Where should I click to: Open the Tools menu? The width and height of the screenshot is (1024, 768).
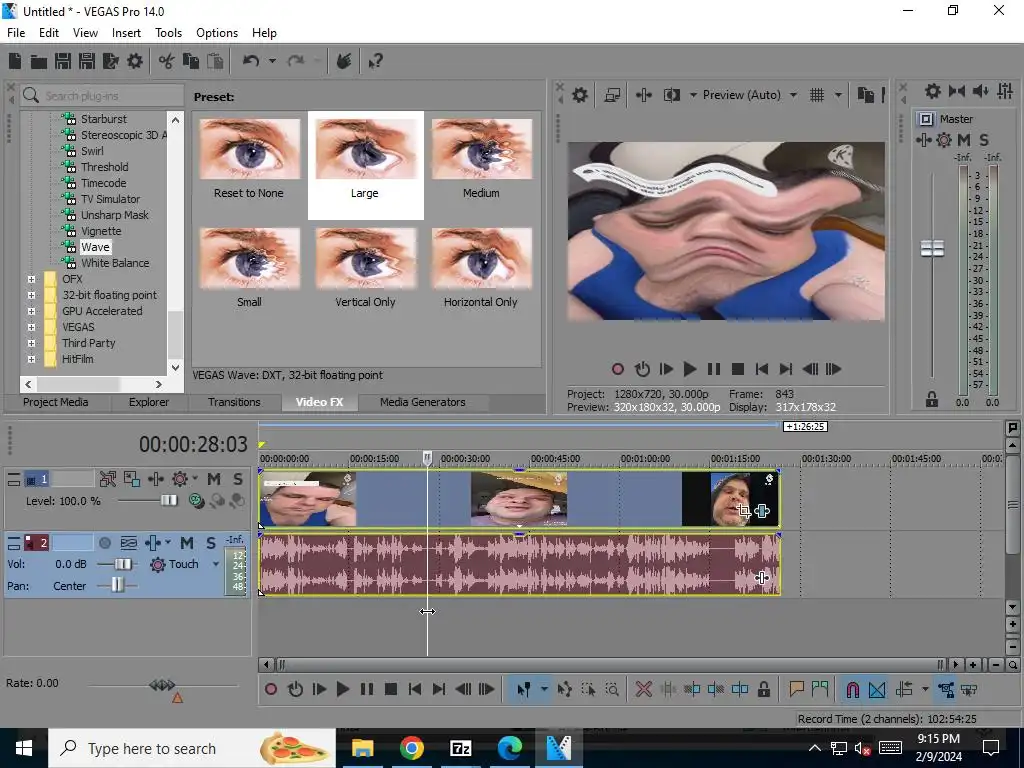coord(168,33)
